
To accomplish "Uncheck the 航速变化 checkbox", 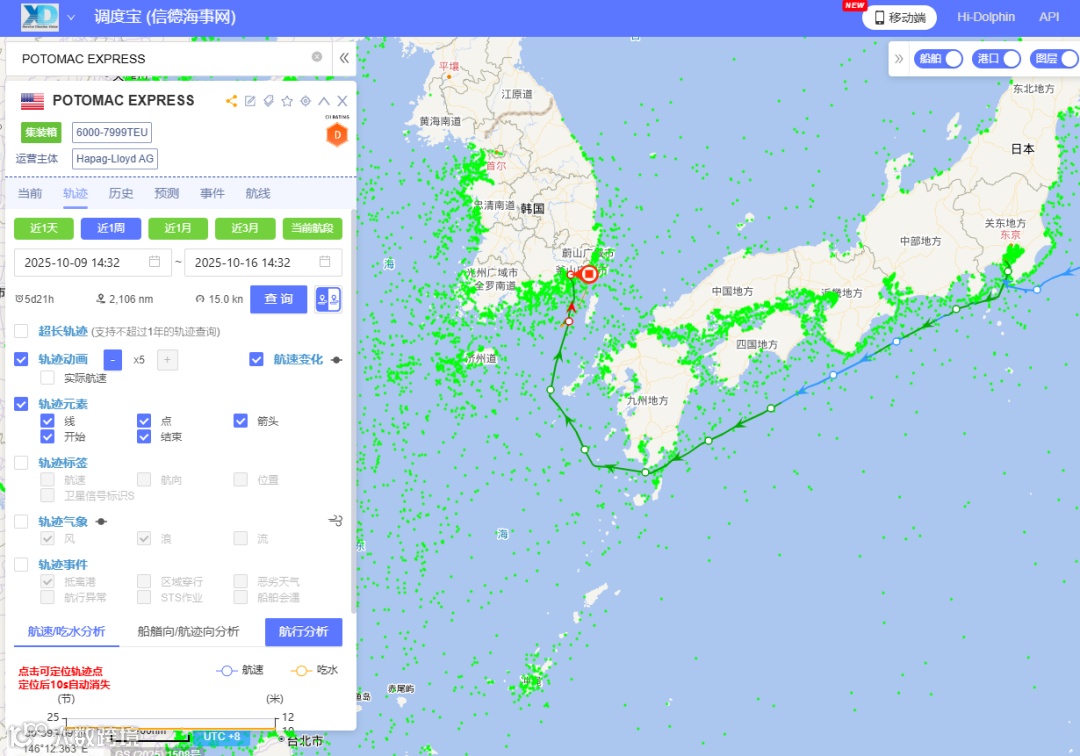I will coord(256,359).
